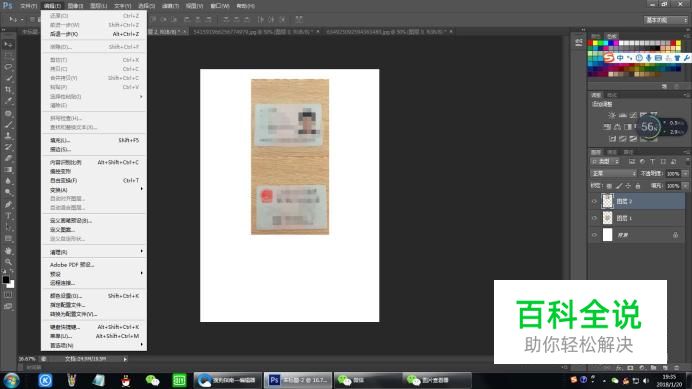Select the Lasso tool
This screenshot has height=389, width=692.
tap(8, 67)
